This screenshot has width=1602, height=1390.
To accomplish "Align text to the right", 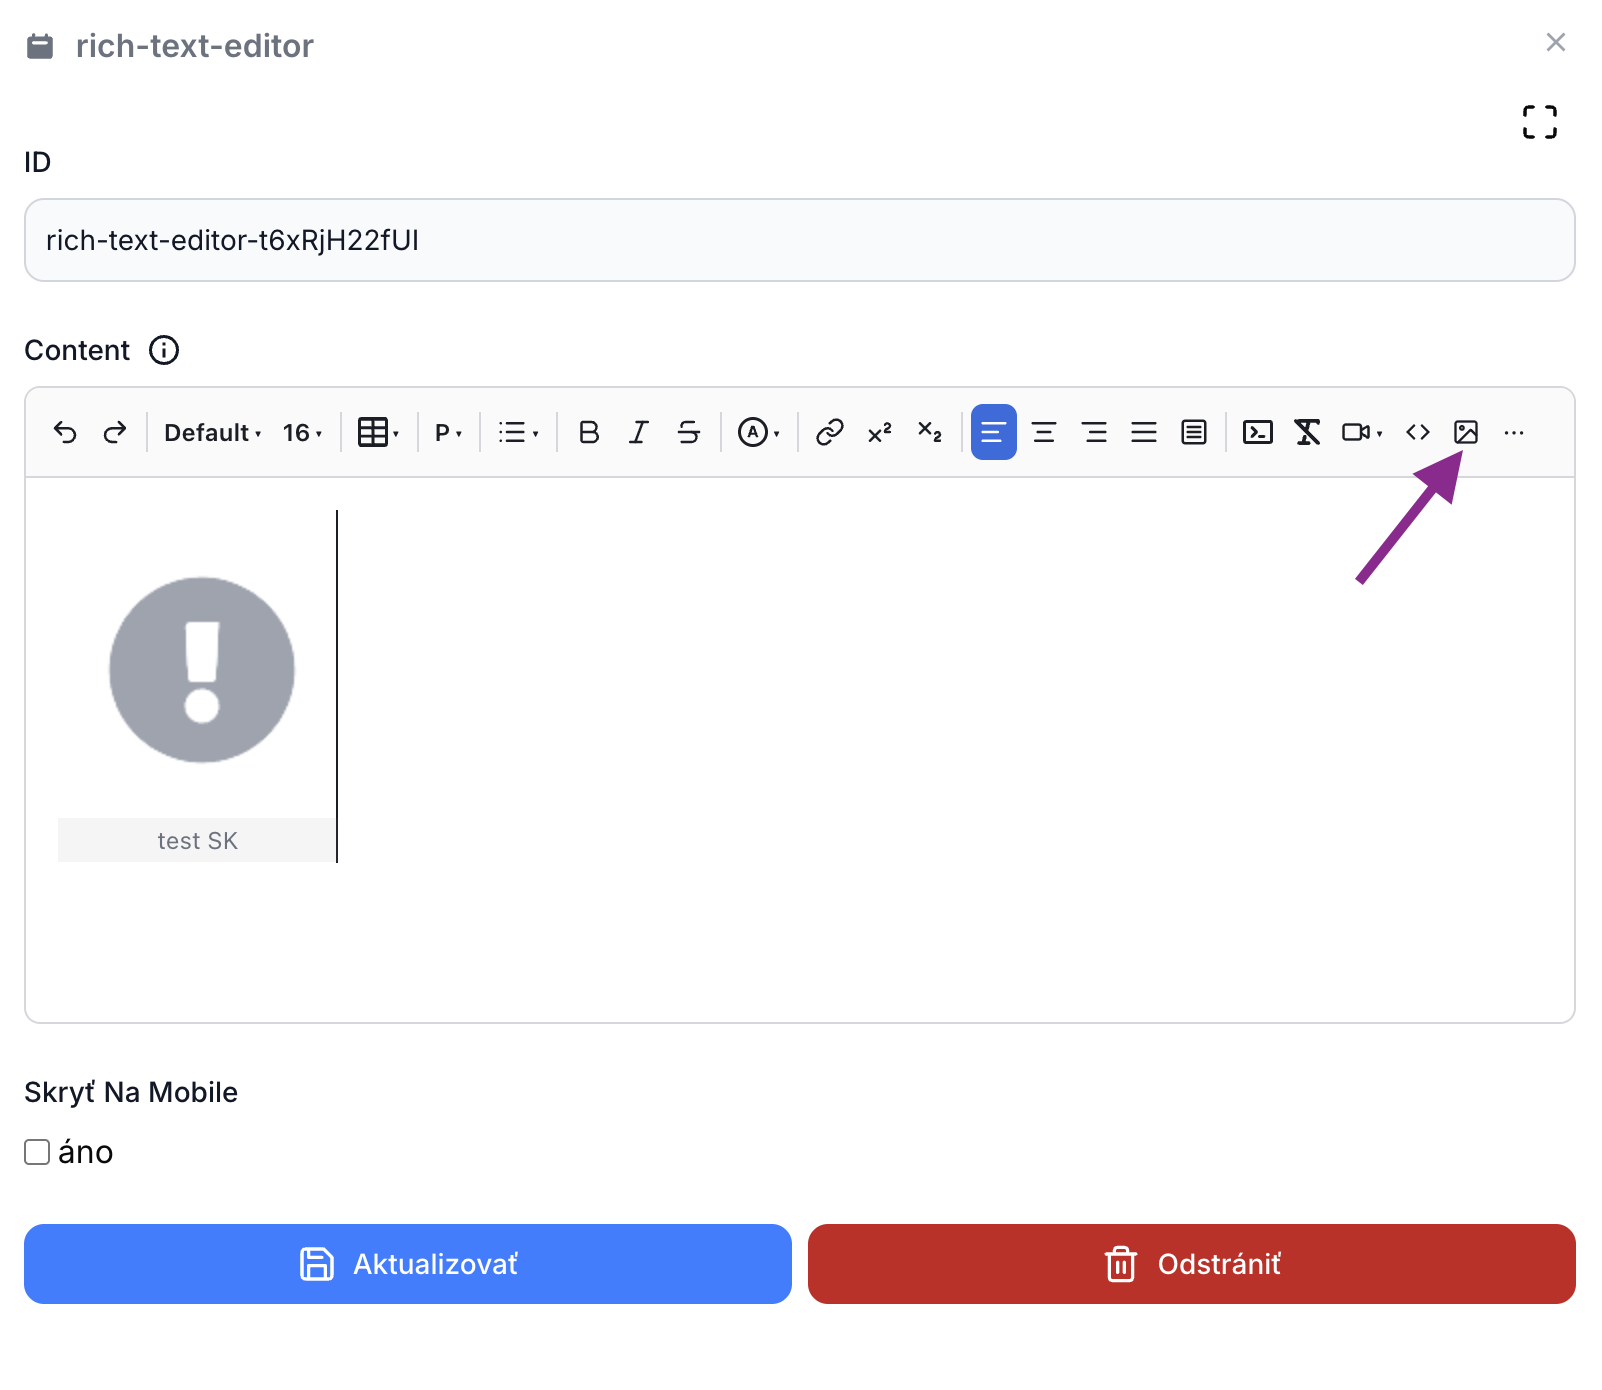I will (1094, 432).
